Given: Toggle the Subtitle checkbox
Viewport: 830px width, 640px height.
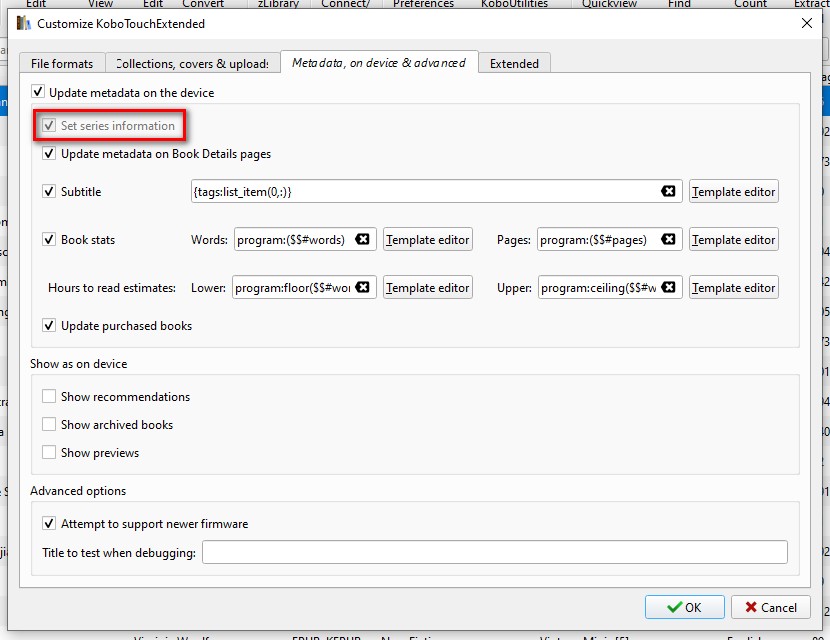Looking at the screenshot, I should (49, 191).
